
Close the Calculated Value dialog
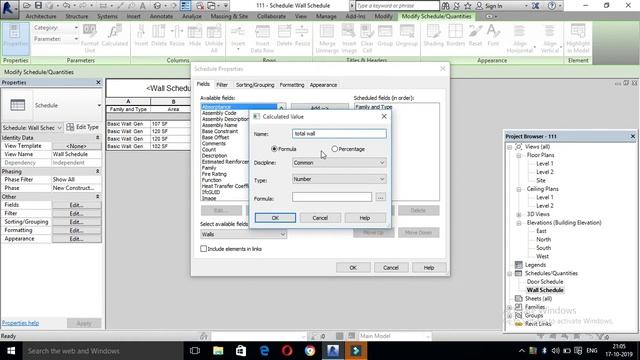point(384,116)
